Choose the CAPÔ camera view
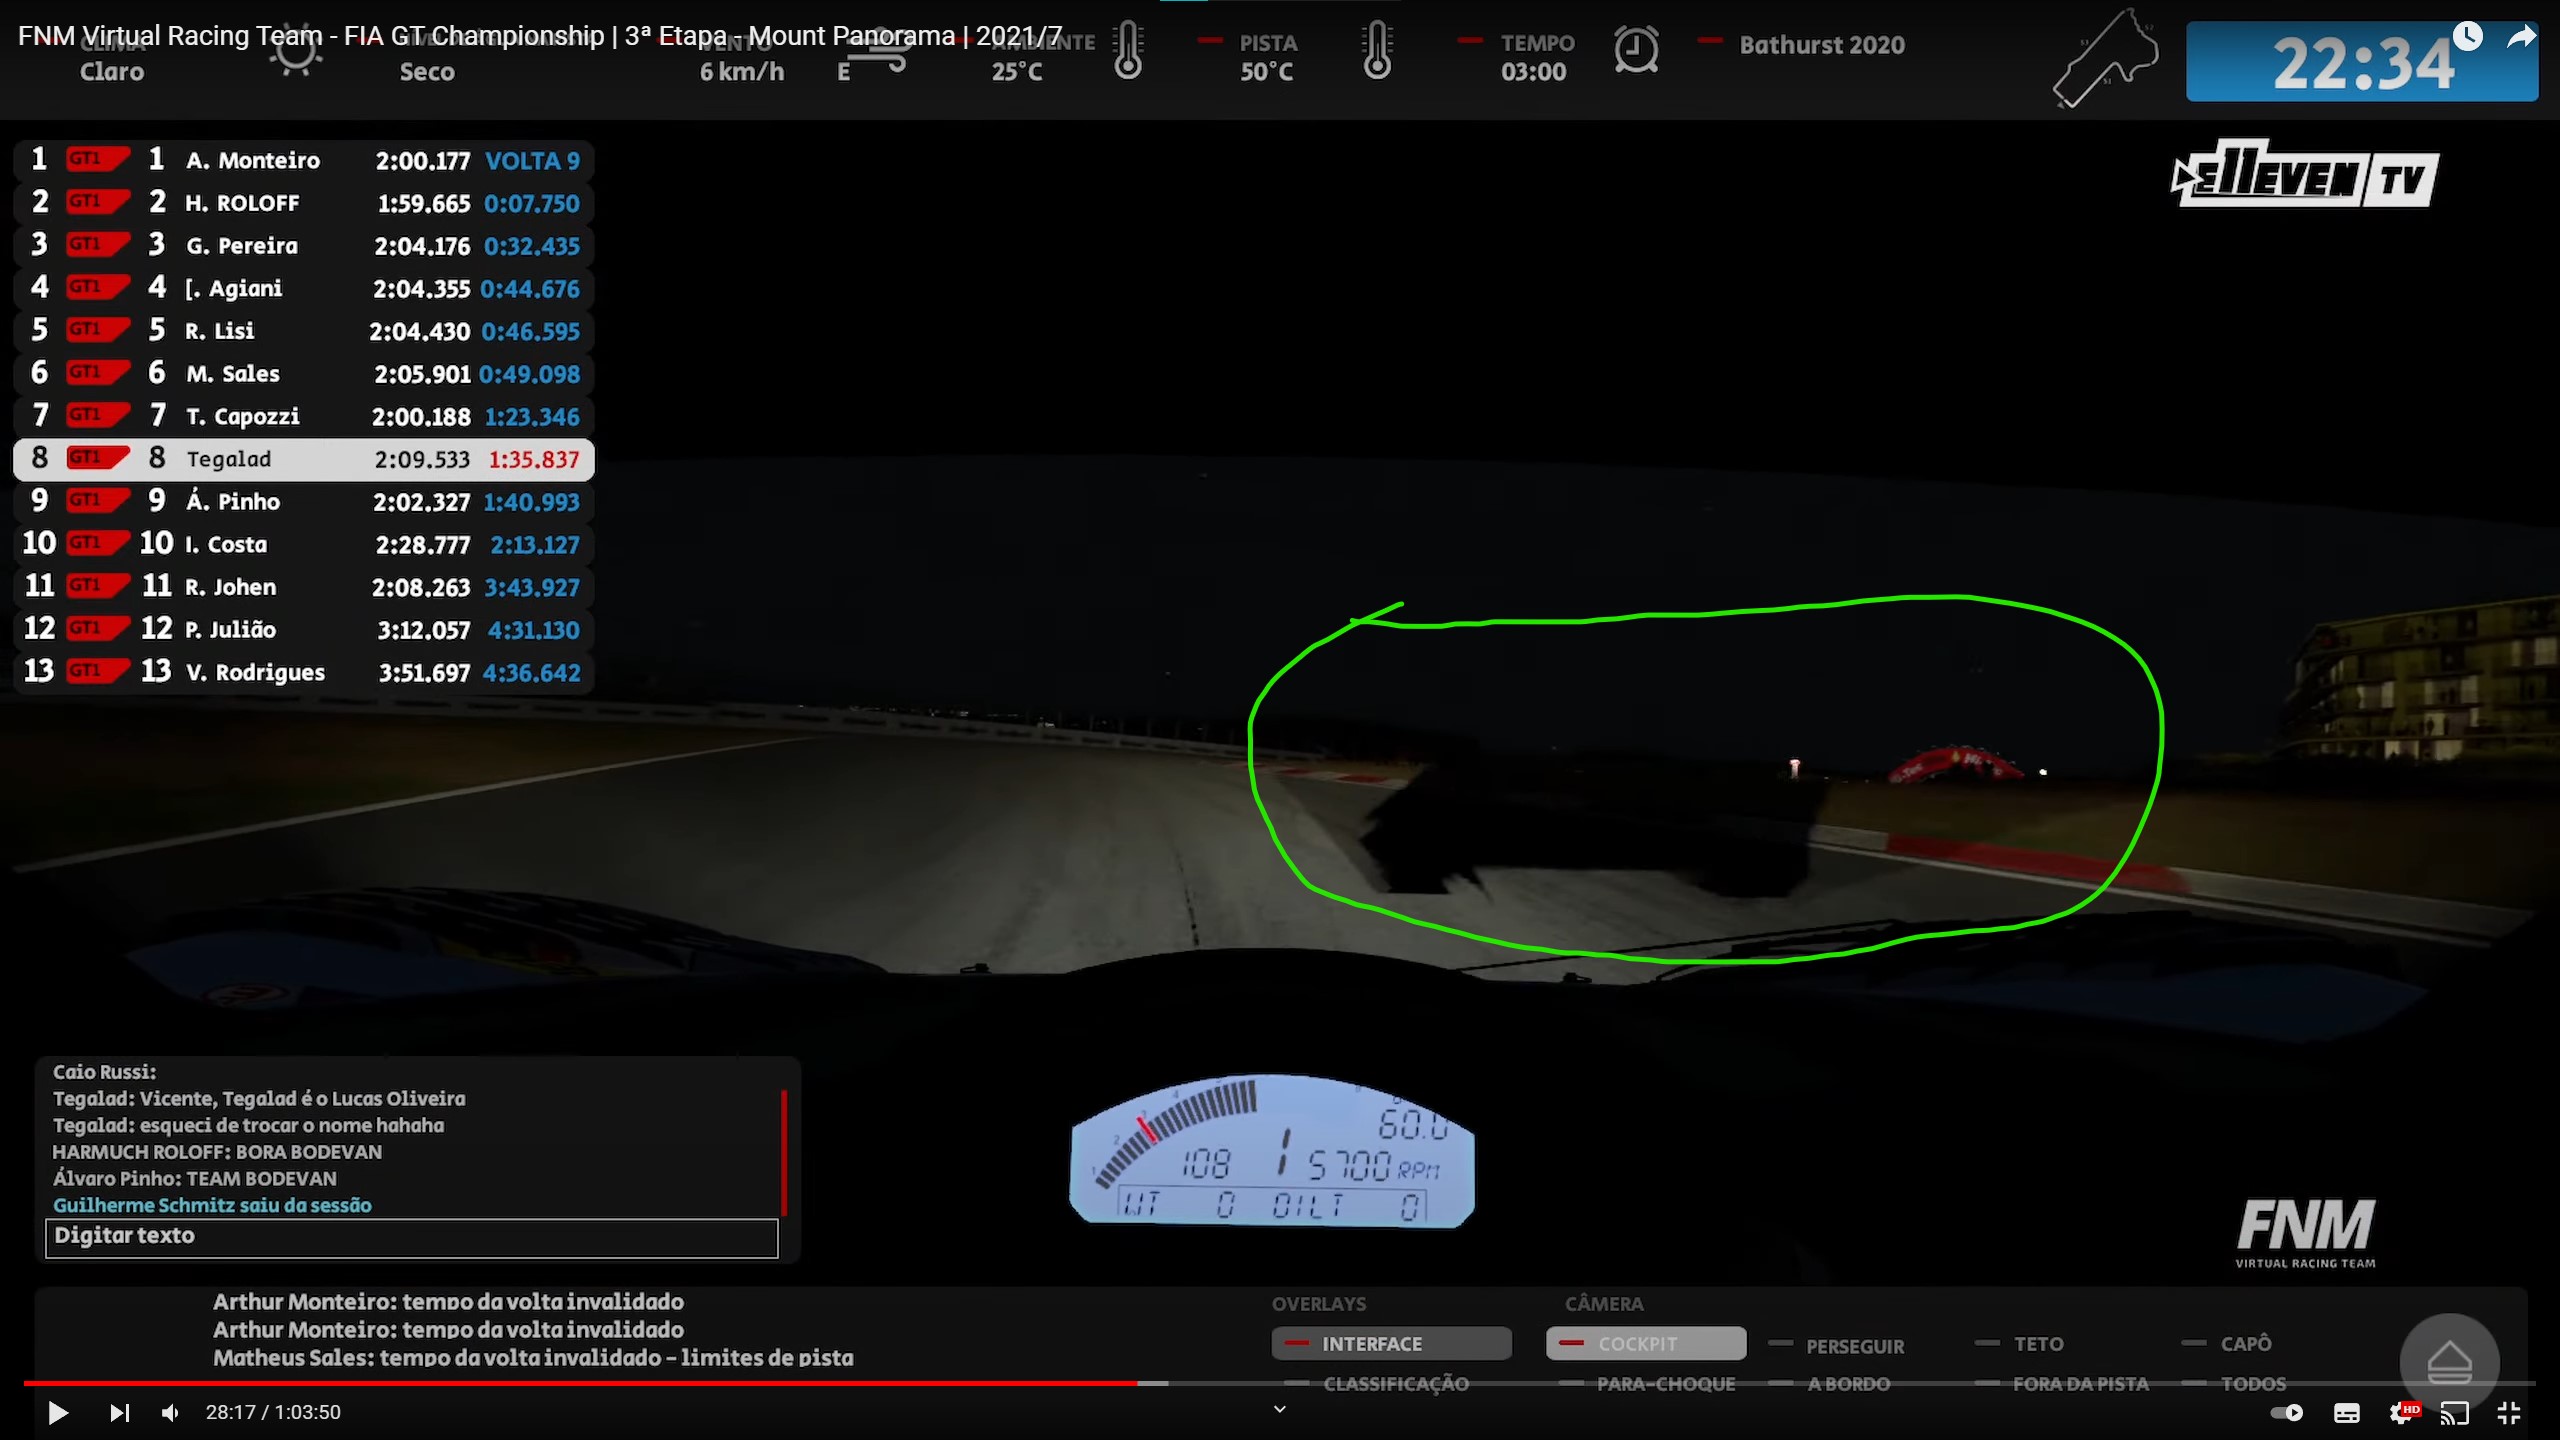2560x1440 pixels. pos(2244,1343)
